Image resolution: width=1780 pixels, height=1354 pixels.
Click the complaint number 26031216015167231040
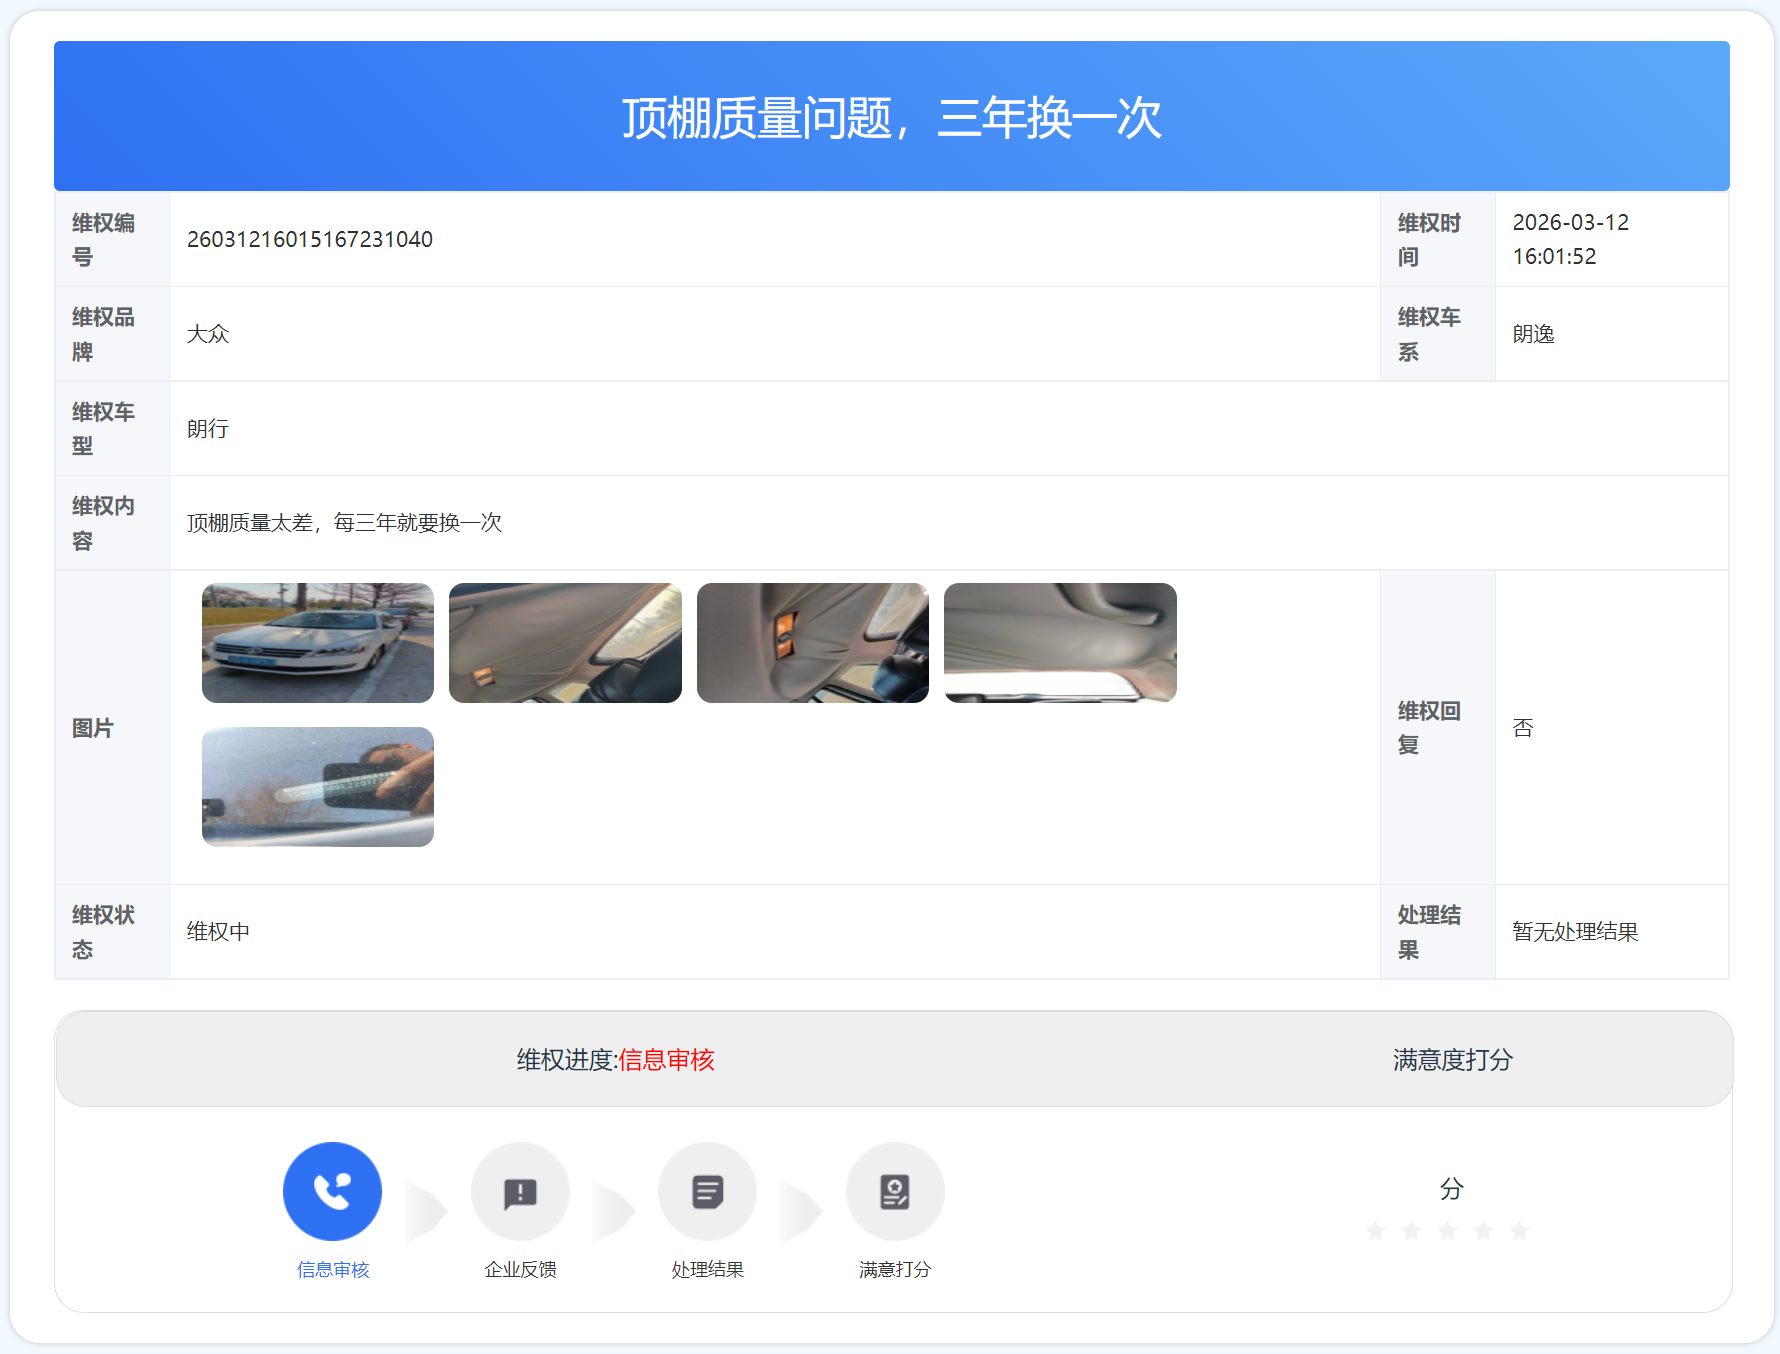coord(310,240)
